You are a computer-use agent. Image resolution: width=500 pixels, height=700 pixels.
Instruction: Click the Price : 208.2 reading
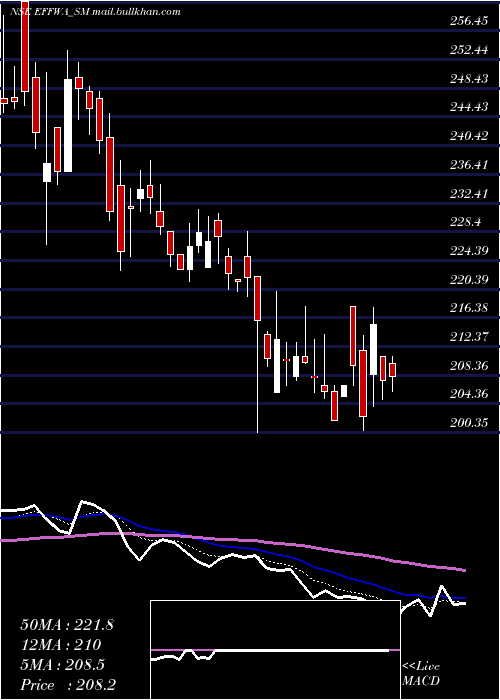(x=70, y=685)
